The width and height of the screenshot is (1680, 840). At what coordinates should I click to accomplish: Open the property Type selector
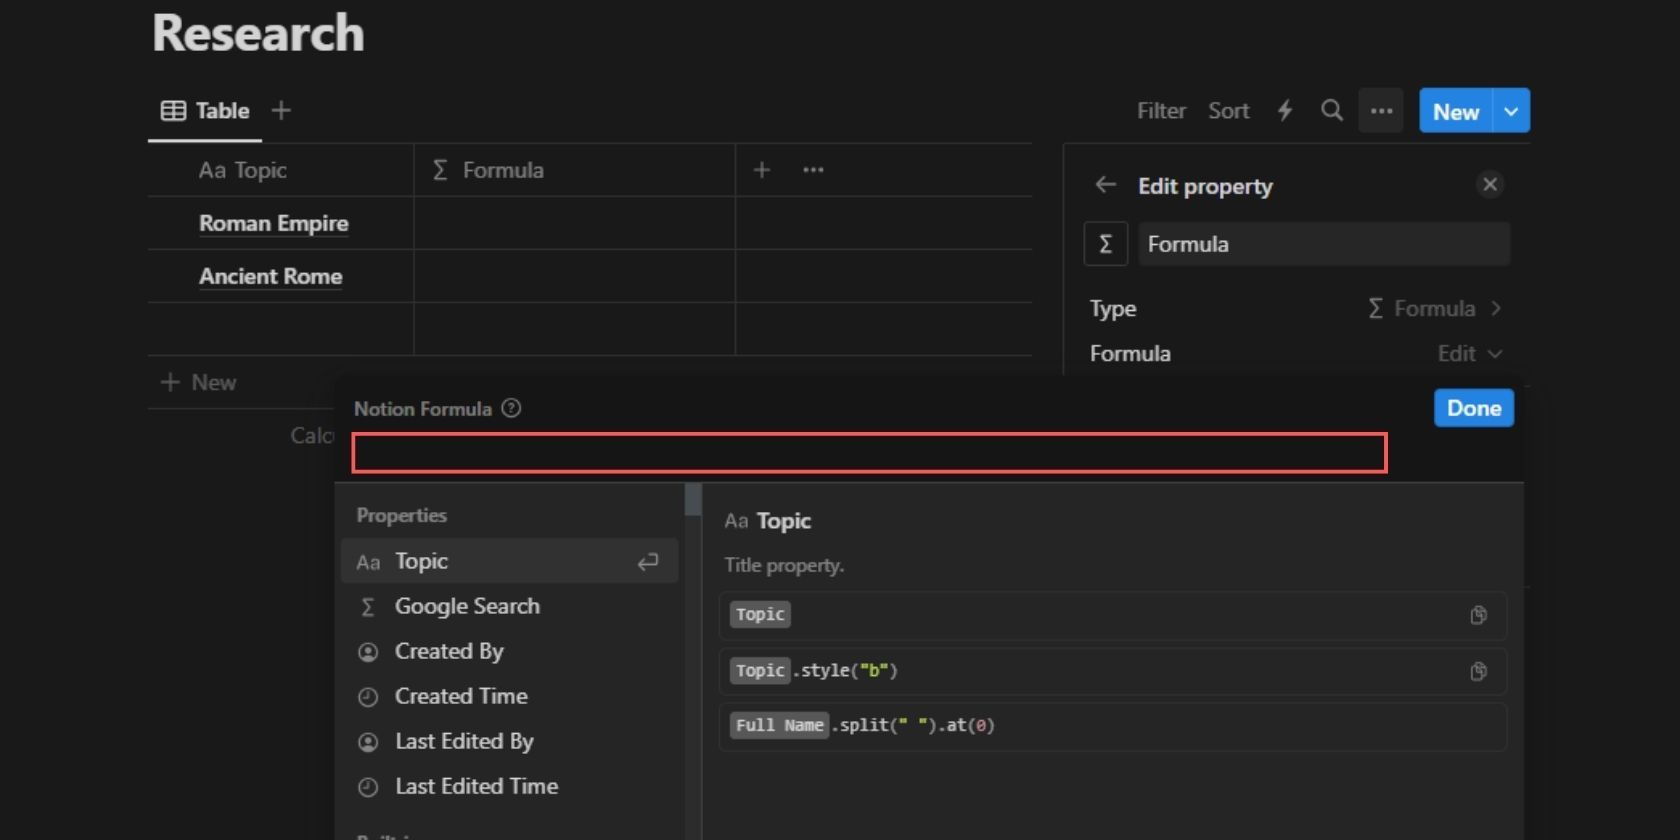[1434, 309]
